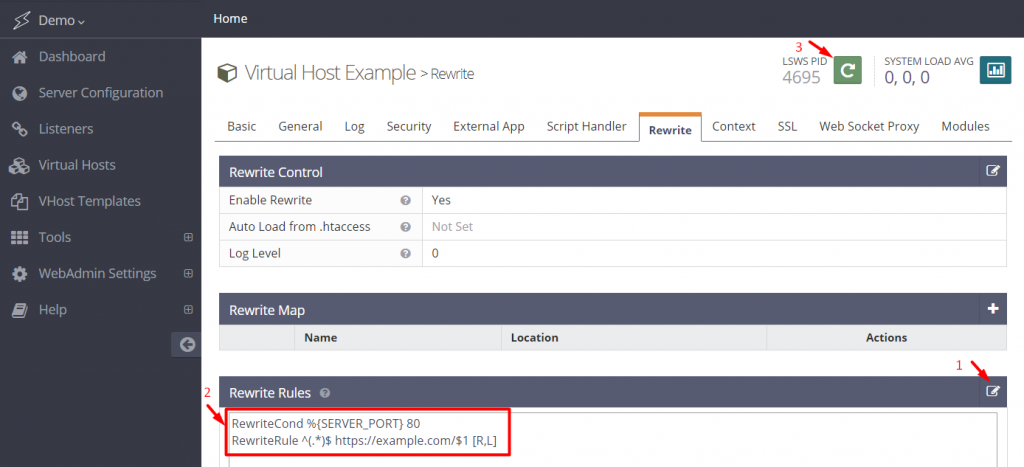Click the Rewrite Rules help icon
The height and width of the screenshot is (467, 1024).
(325, 394)
